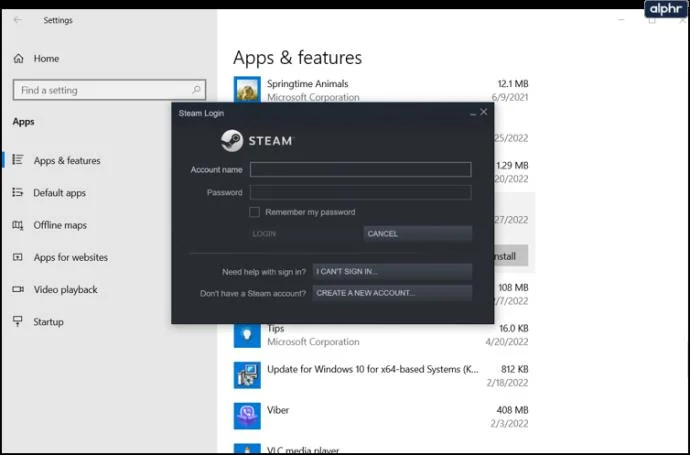Go to the Video playback page
Image resolution: width=690 pixels, height=455 pixels.
(x=65, y=290)
